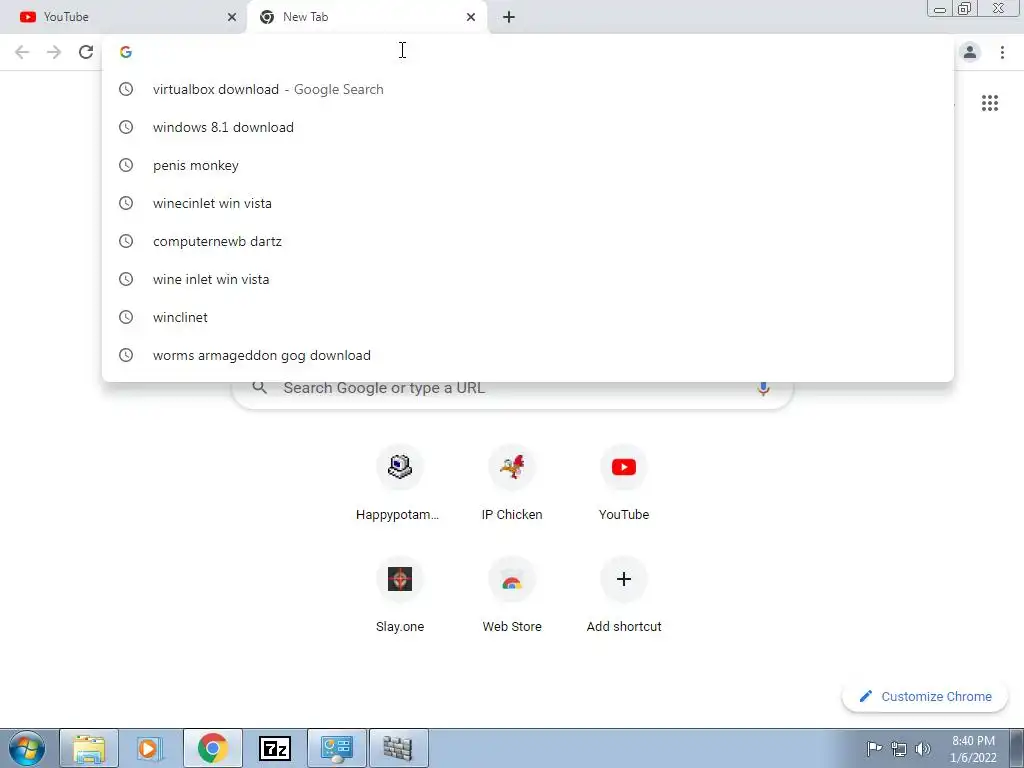
Task: Open a new tab with plus button
Action: point(509,17)
